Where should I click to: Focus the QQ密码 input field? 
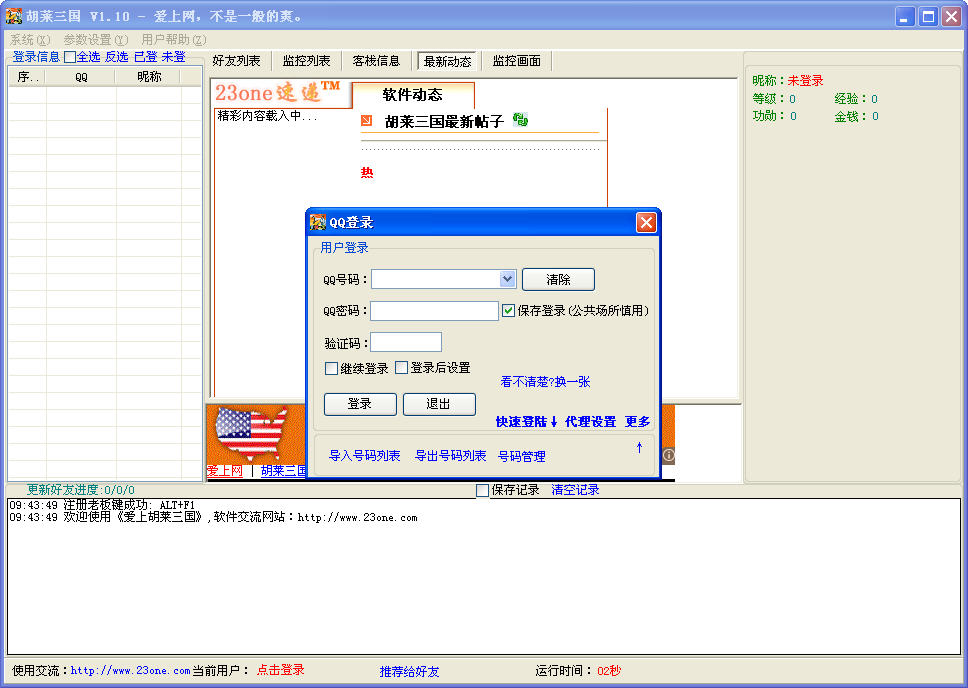(x=434, y=311)
